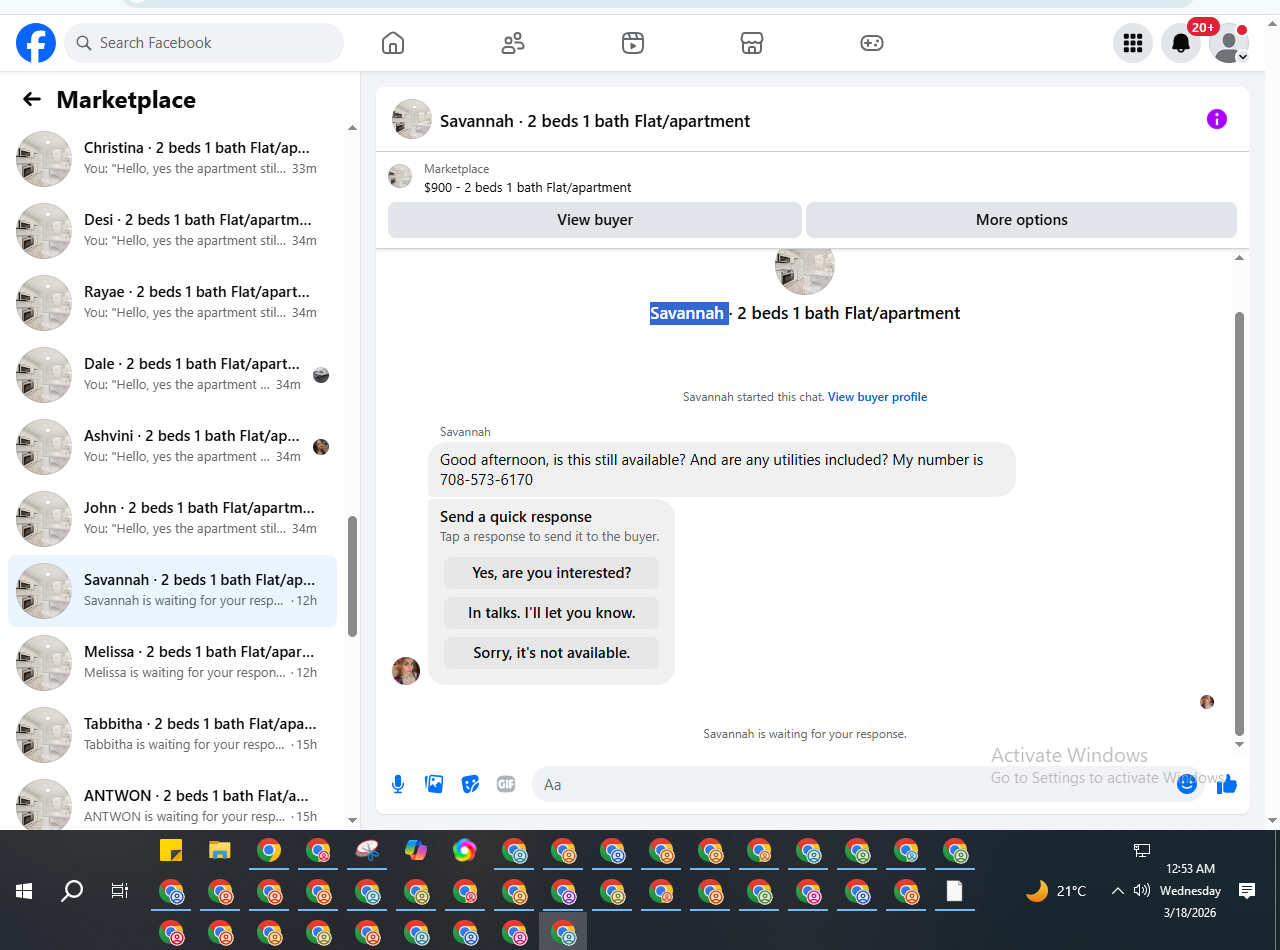Image resolution: width=1280 pixels, height=950 pixels.
Task: Send quick response "Yes, are you interested?"
Action: click(552, 573)
